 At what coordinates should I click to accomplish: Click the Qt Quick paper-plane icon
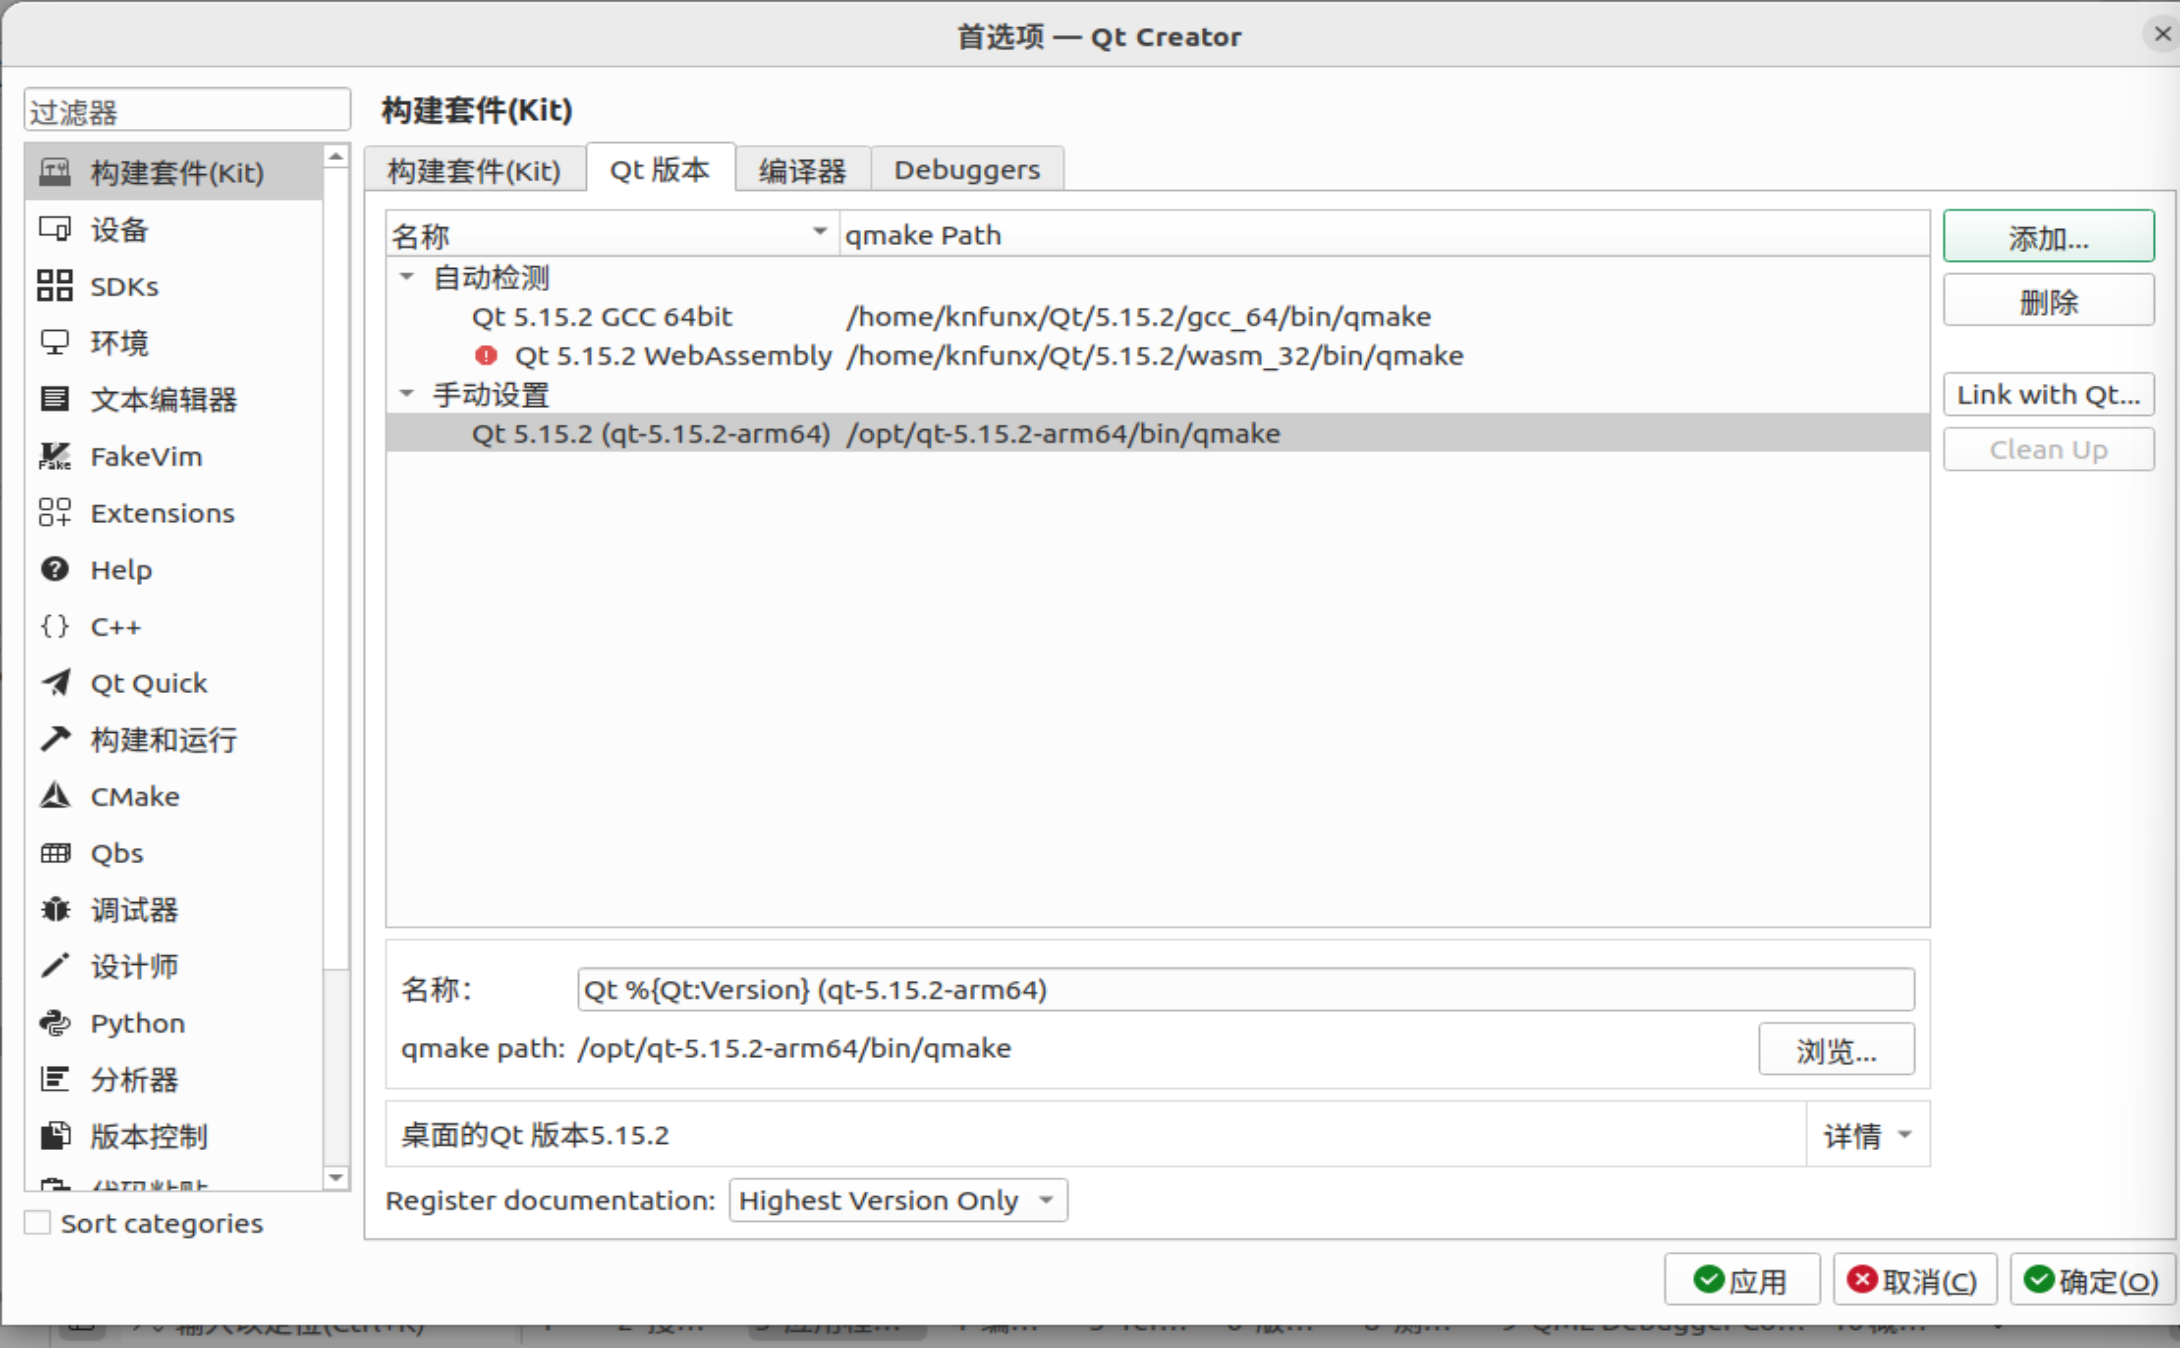click(x=55, y=683)
